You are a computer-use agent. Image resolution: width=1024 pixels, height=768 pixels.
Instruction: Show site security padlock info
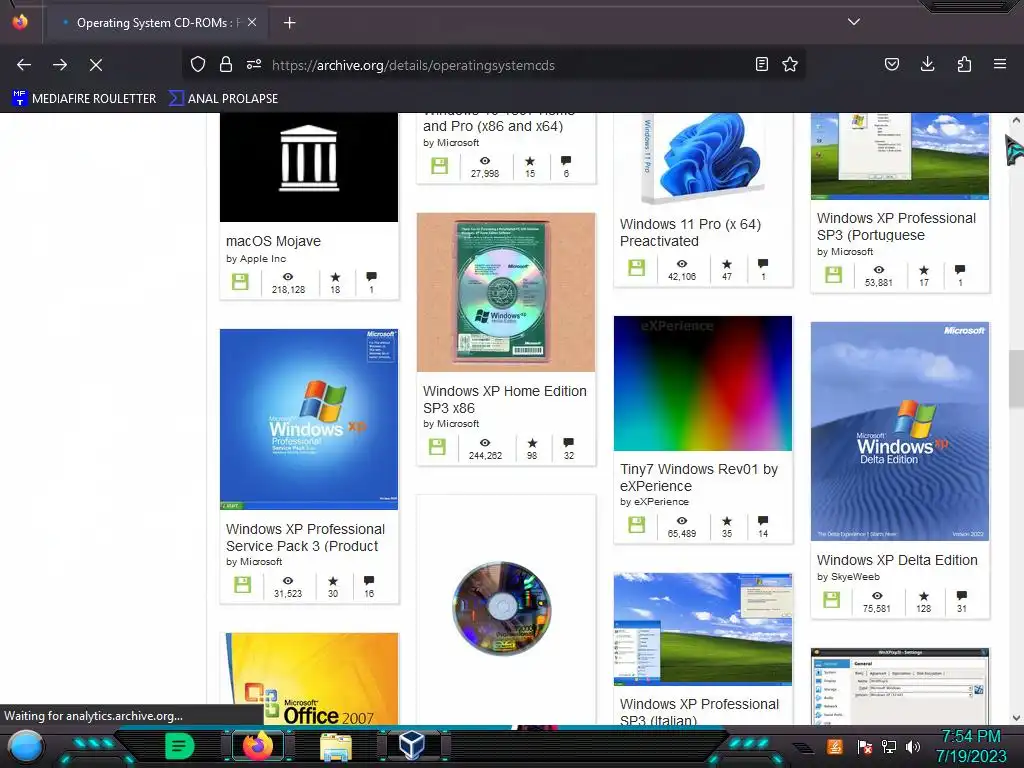point(226,64)
